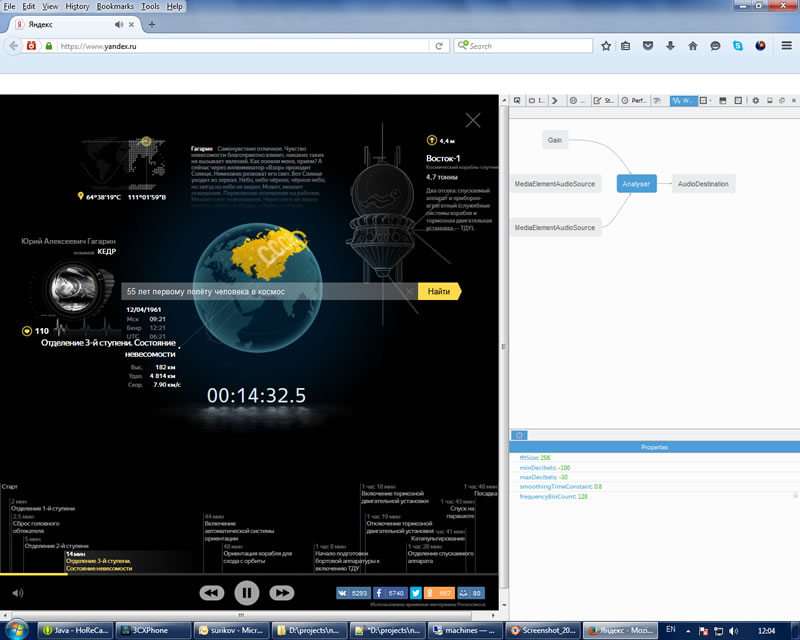Viewport: 800px width, 640px height.
Task: Open the Performance devtools tab
Action: pyautogui.click(x=634, y=101)
